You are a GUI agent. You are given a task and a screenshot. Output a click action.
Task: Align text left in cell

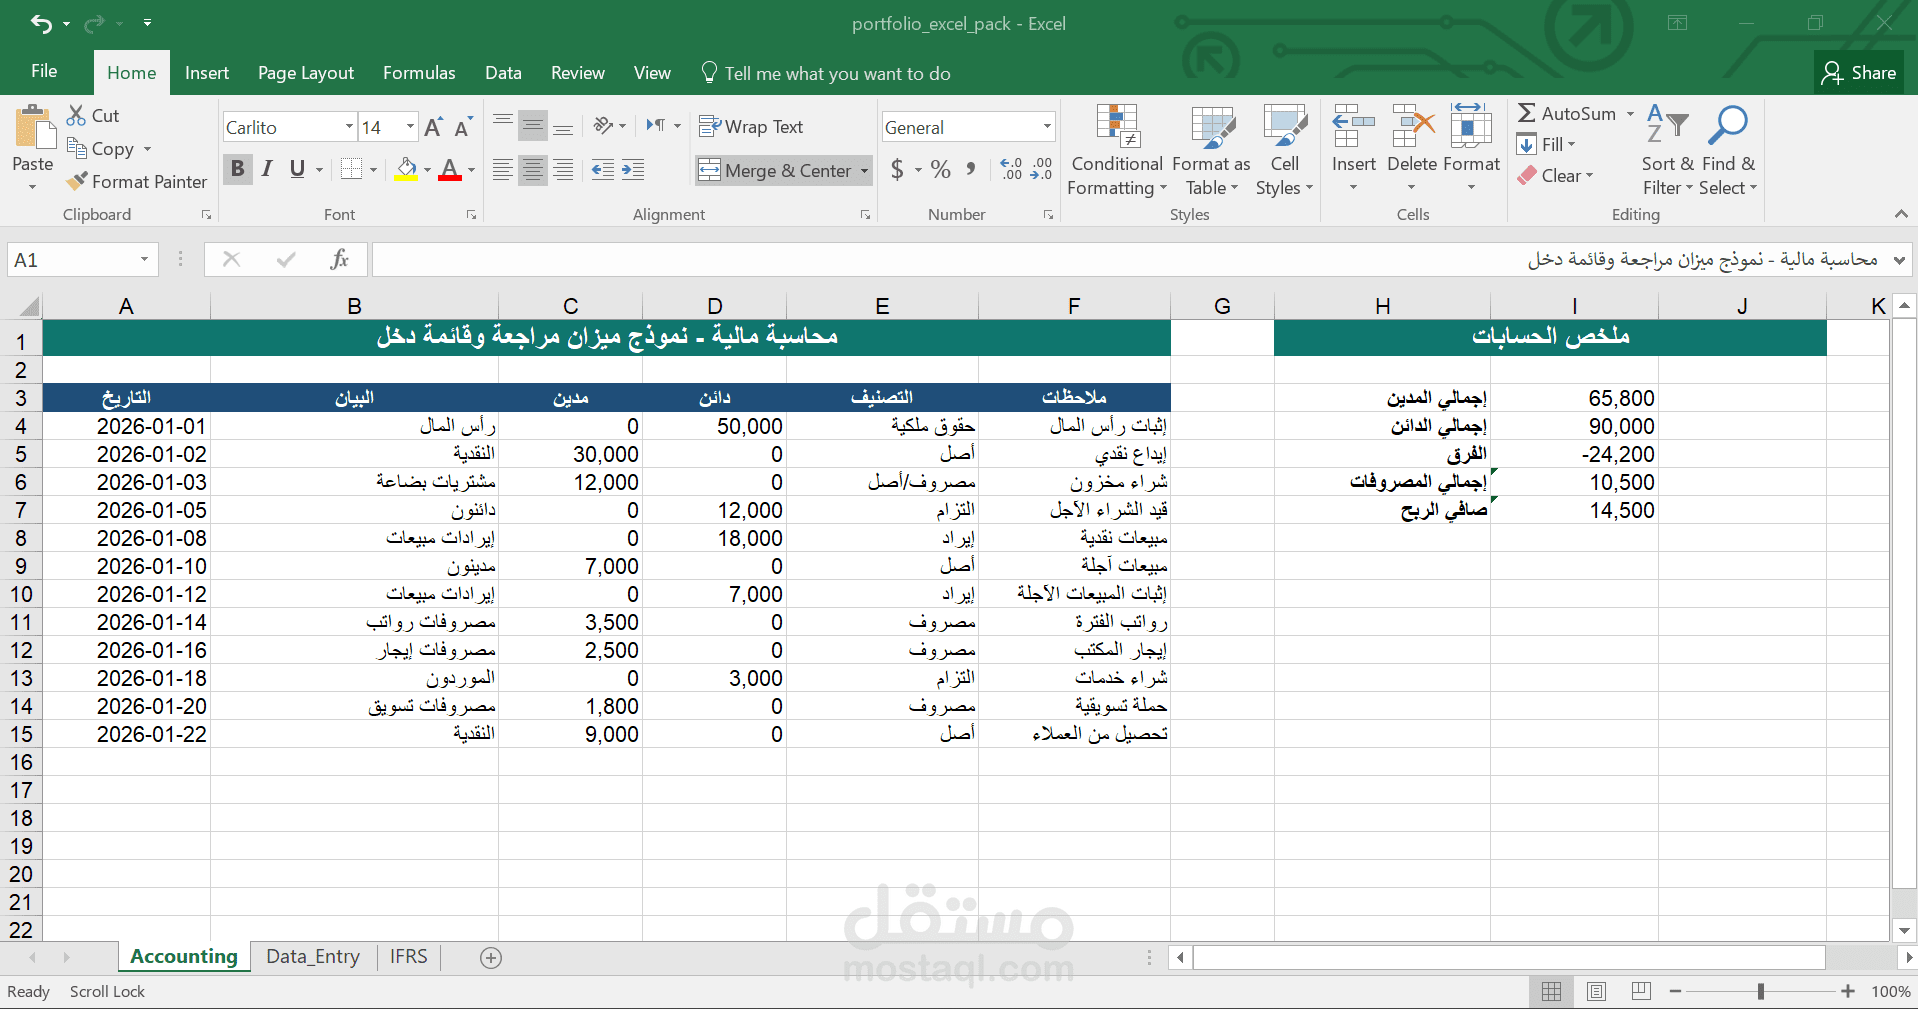coord(503,170)
